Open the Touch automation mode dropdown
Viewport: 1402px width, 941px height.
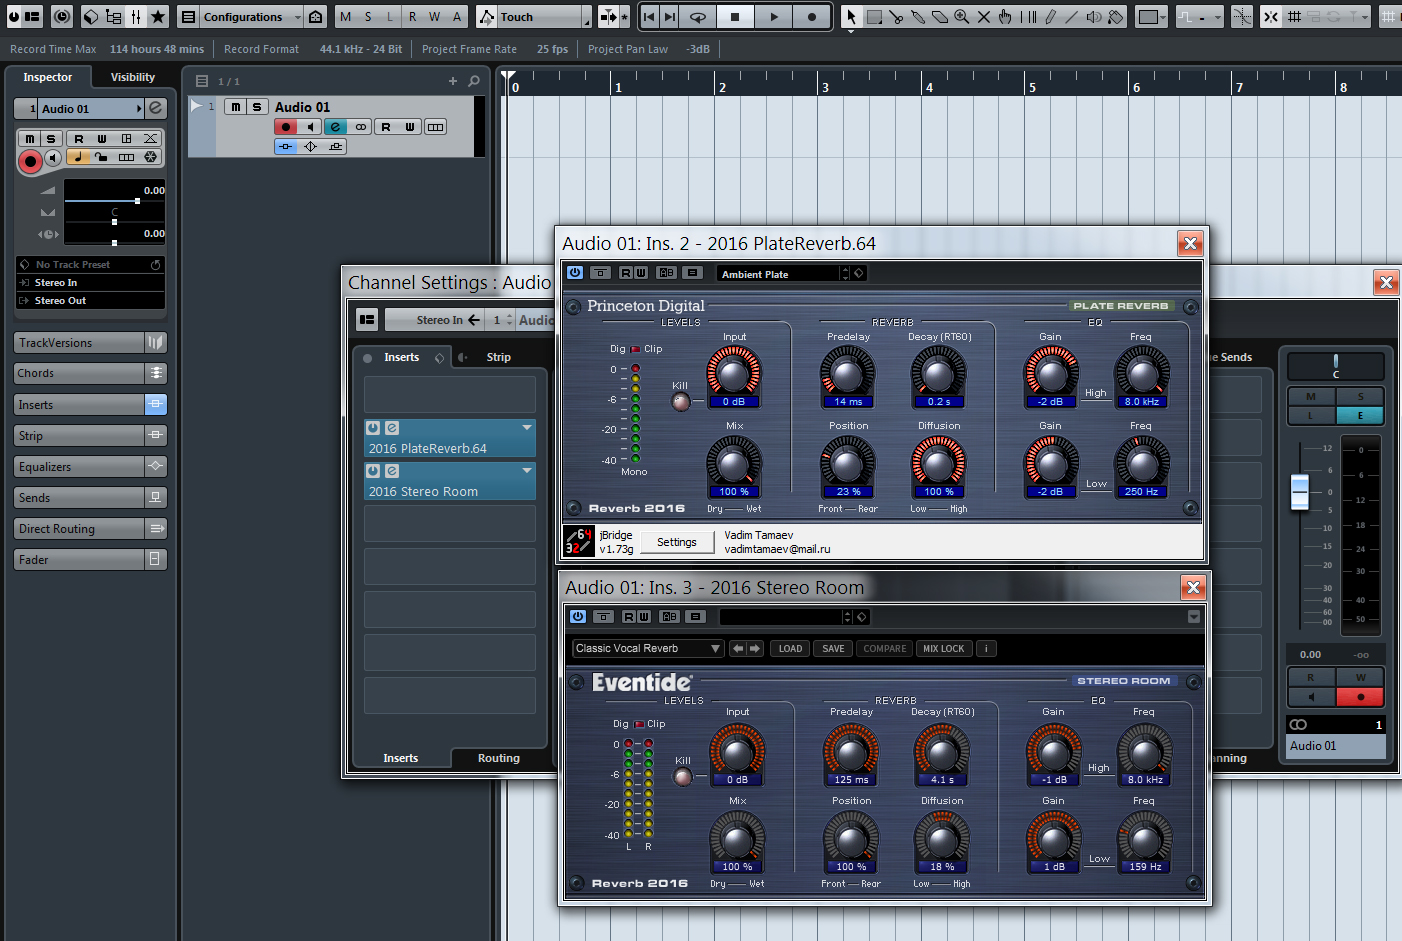[x=544, y=17]
